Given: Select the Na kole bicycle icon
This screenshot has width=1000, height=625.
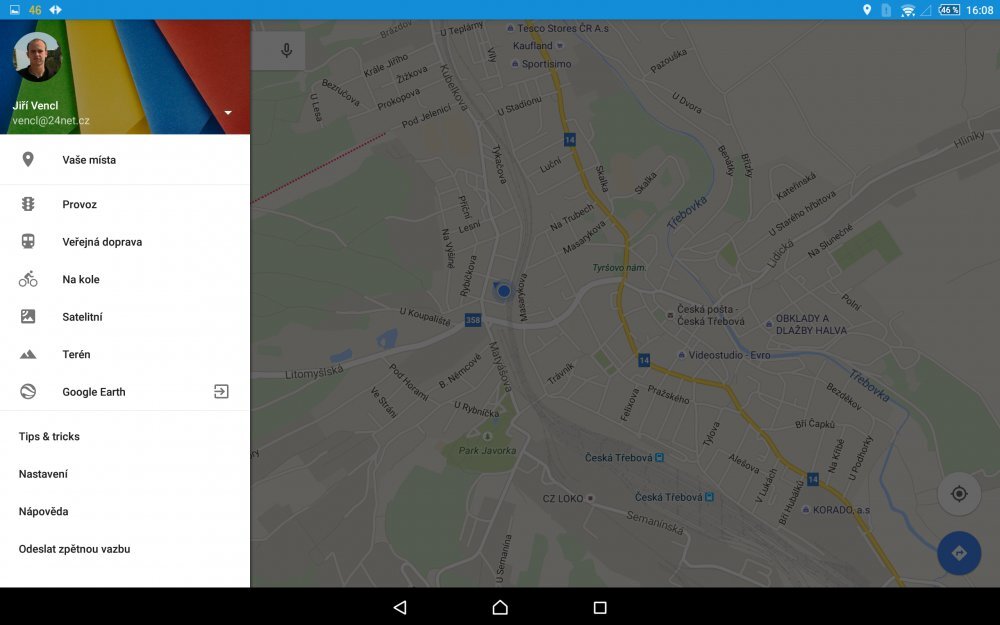Looking at the screenshot, I should point(27,279).
